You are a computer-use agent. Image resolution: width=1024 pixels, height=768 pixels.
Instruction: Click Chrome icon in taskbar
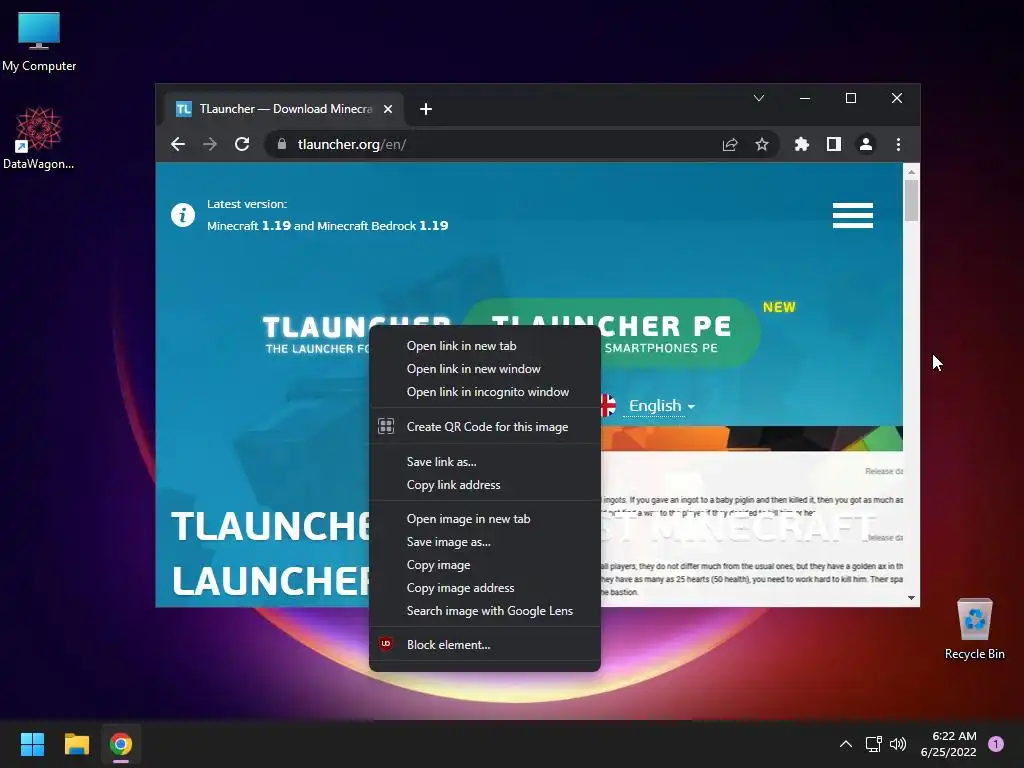[x=121, y=744]
